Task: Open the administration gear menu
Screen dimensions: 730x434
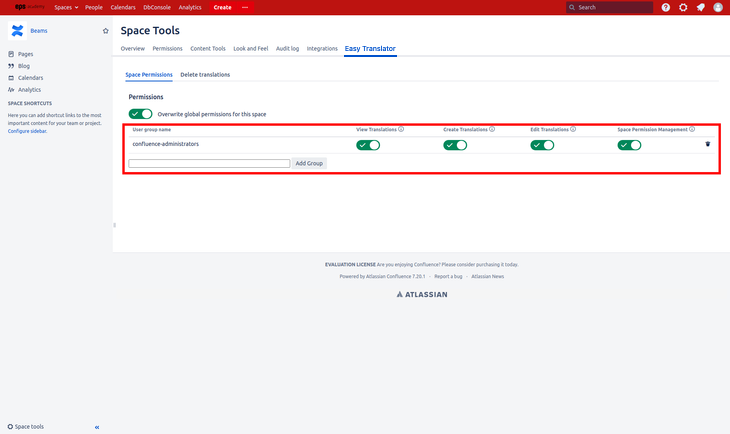Action: (x=683, y=7)
